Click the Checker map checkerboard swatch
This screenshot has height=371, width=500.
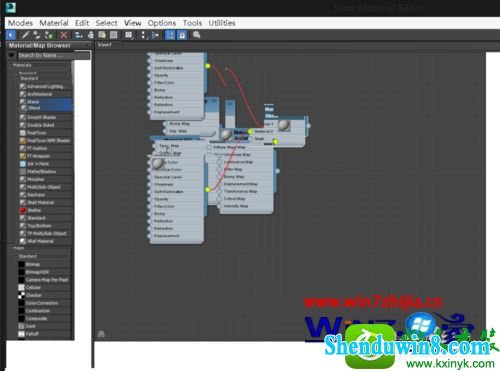tap(21, 295)
